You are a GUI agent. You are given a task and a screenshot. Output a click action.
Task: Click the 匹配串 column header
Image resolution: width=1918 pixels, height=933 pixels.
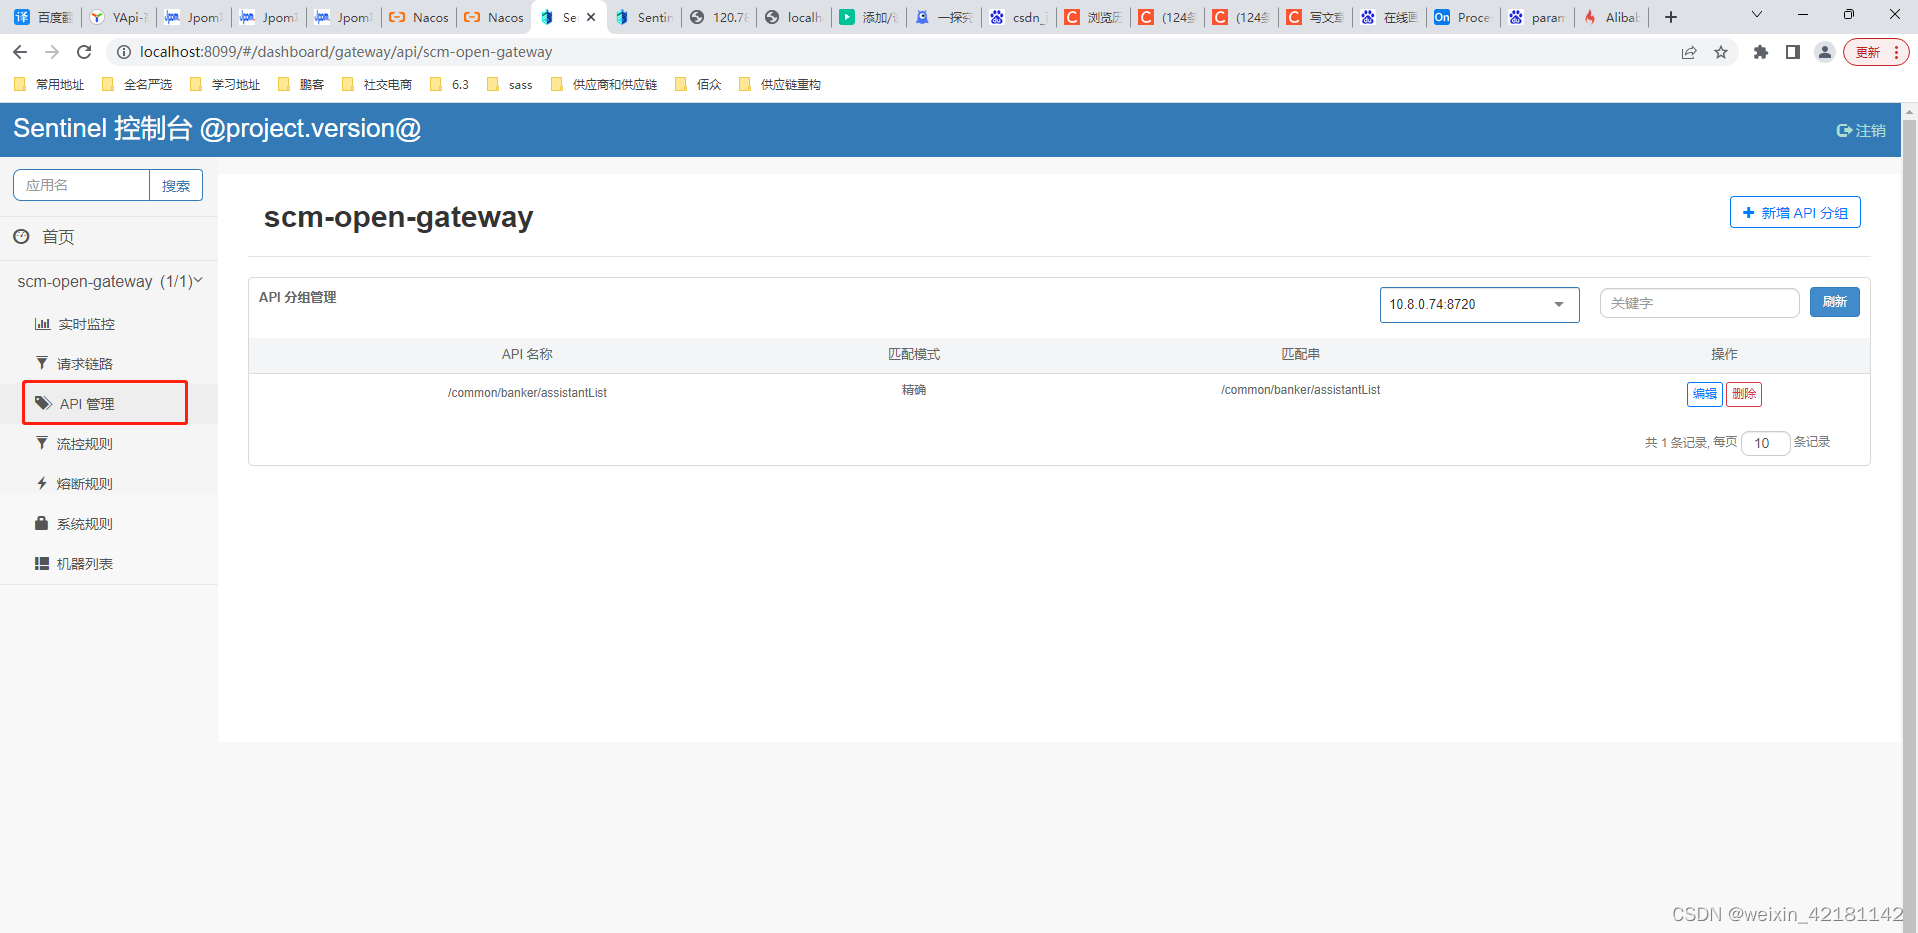click(x=1300, y=354)
